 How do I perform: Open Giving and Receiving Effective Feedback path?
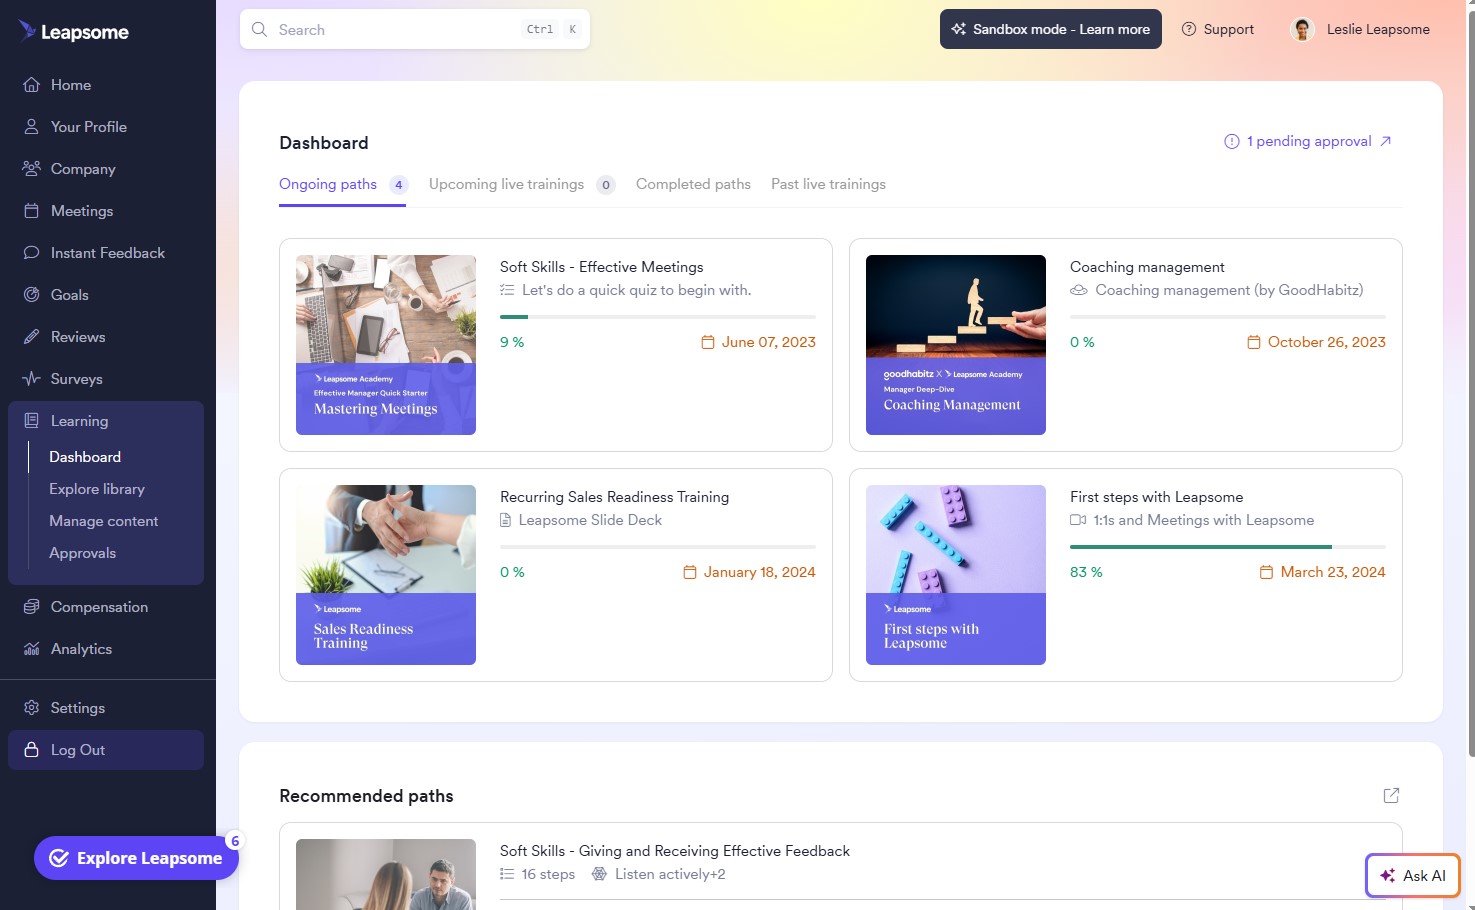[x=675, y=851]
